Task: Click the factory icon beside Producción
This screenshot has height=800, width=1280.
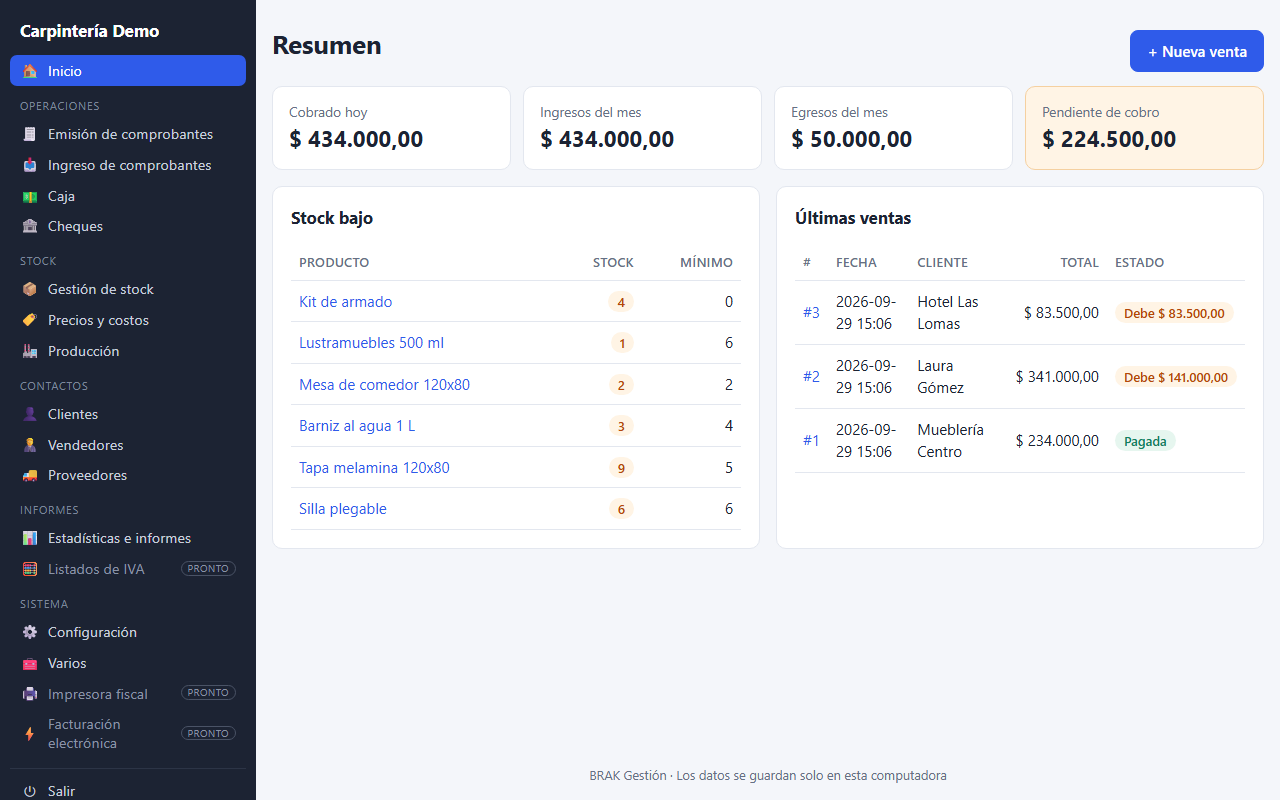Action: pos(30,351)
